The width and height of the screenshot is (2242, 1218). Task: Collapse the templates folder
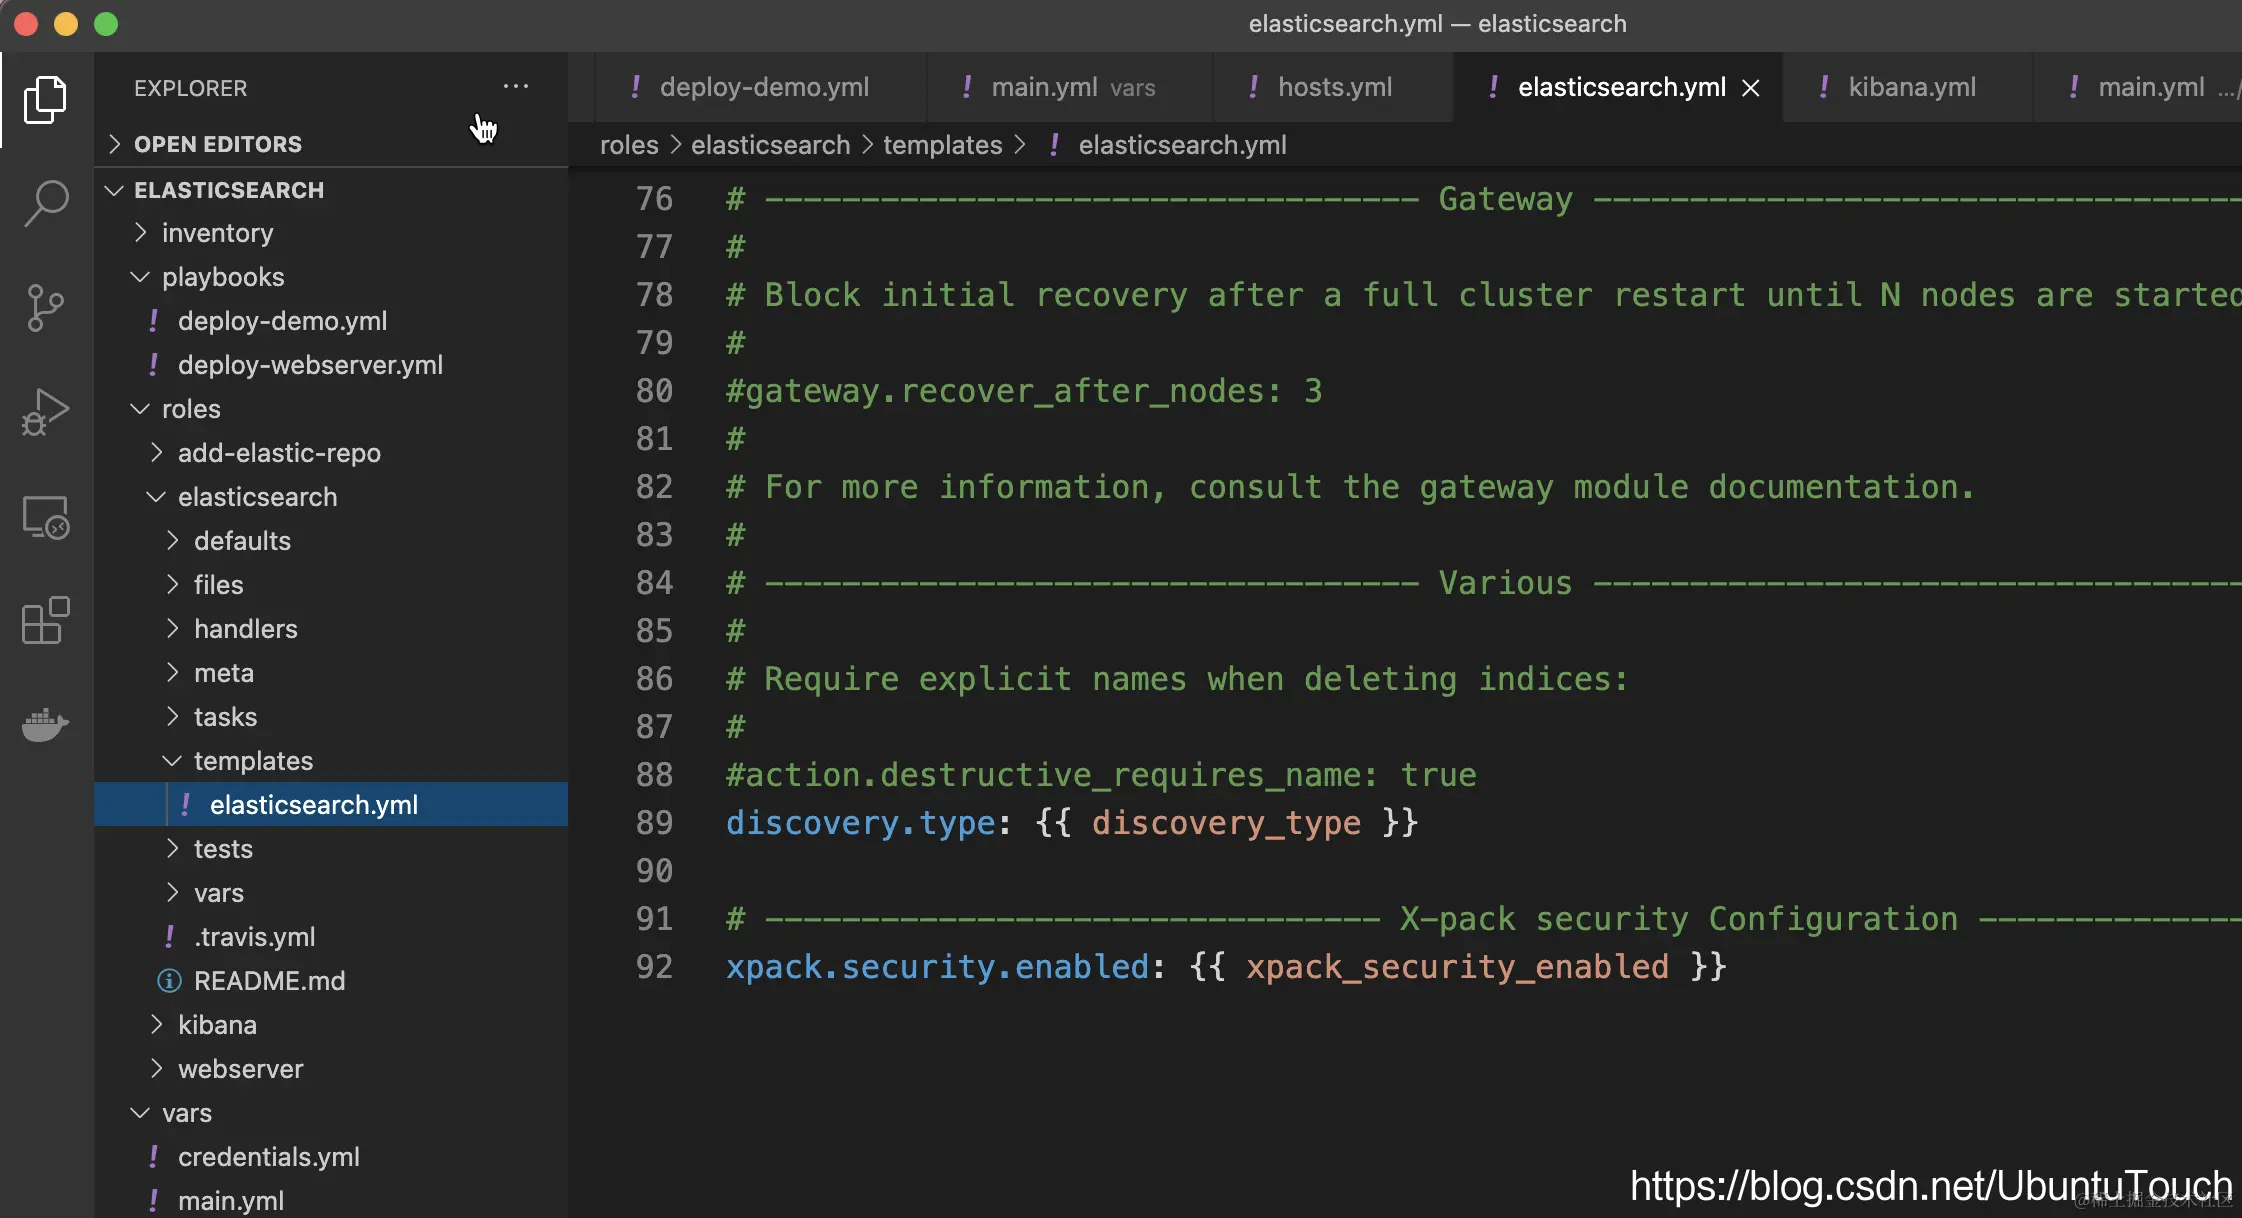tap(253, 761)
